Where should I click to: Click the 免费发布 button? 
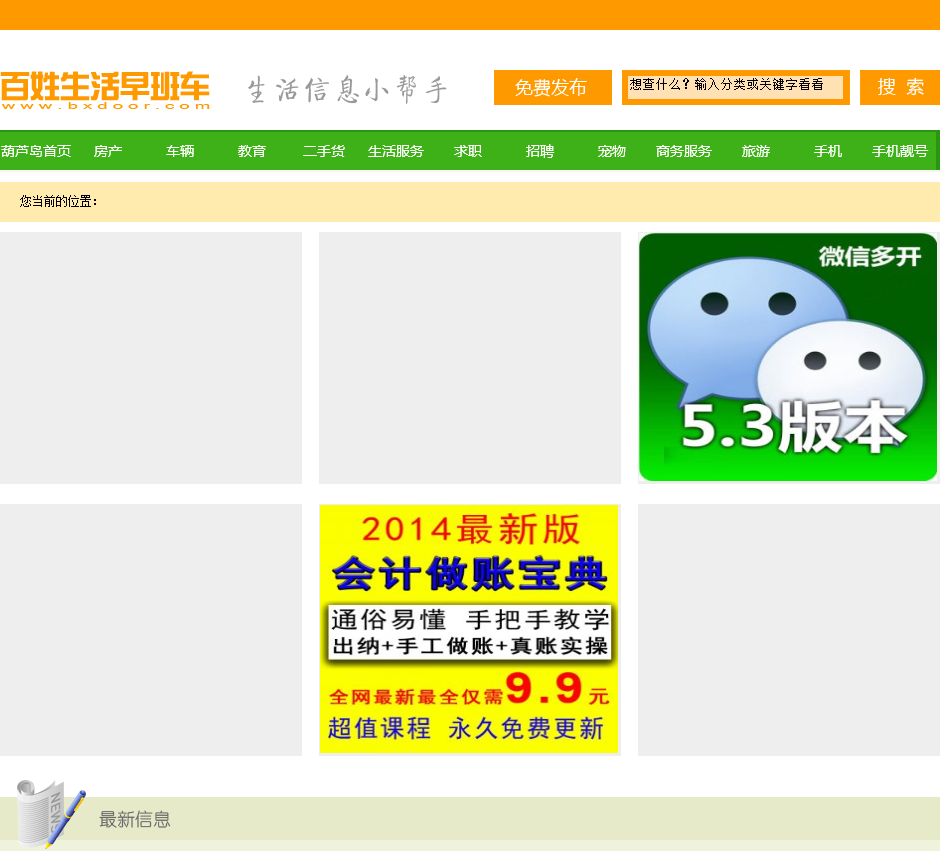[553, 88]
